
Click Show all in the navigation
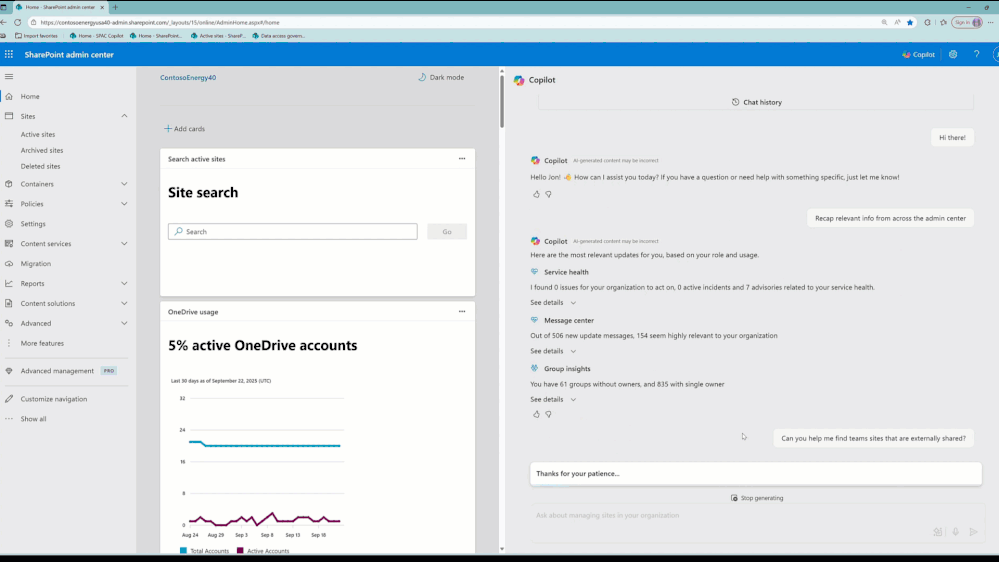[x=33, y=419]
